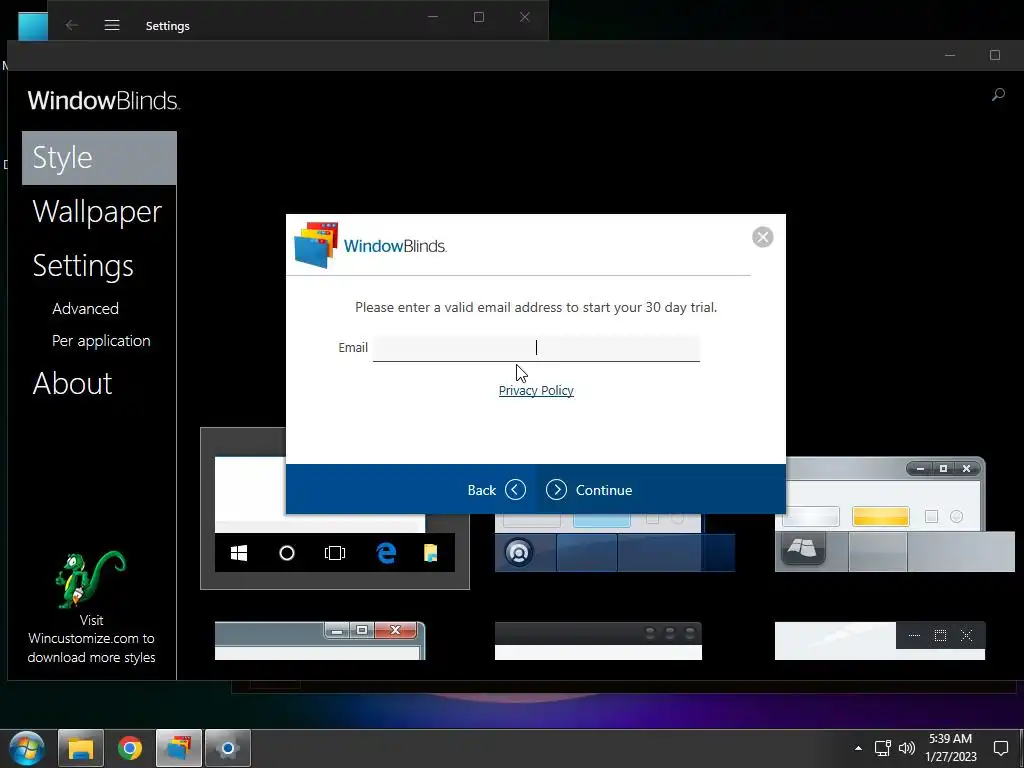Open Advanced settings sub-item

[x=86, y=308]
